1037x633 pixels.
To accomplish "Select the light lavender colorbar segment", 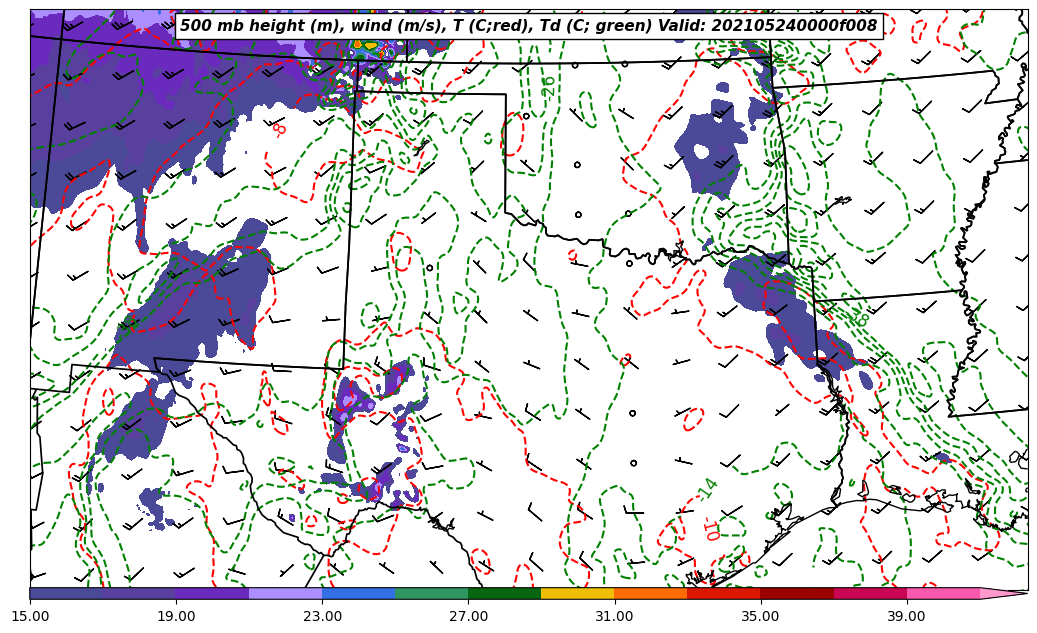I will coord(285,593).
